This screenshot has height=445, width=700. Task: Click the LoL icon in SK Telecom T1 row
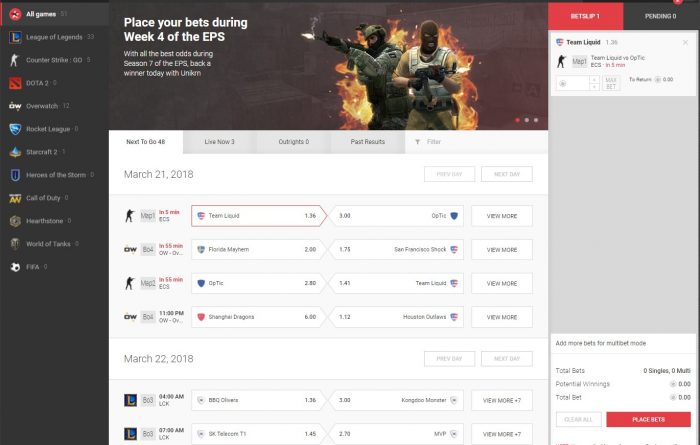130,433
